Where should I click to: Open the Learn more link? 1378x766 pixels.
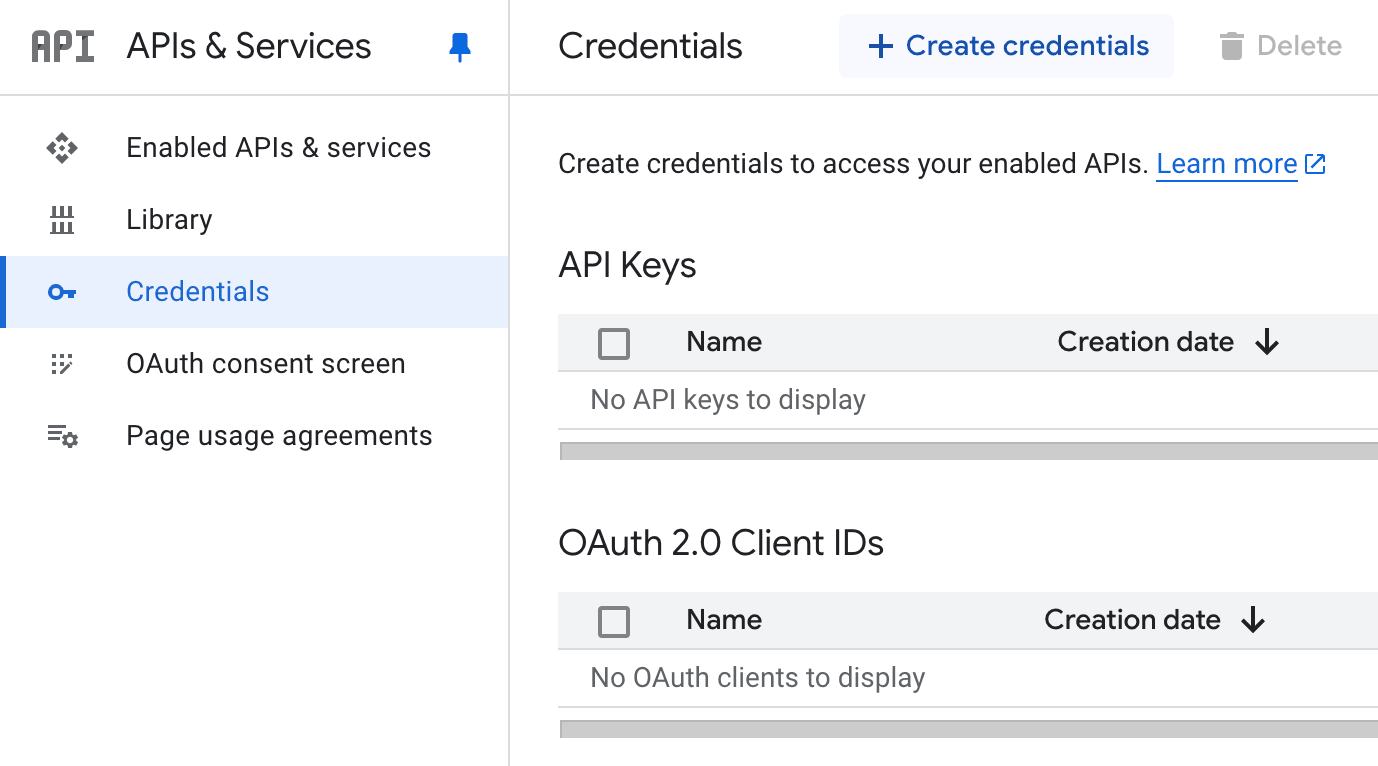click(1226, 164)
